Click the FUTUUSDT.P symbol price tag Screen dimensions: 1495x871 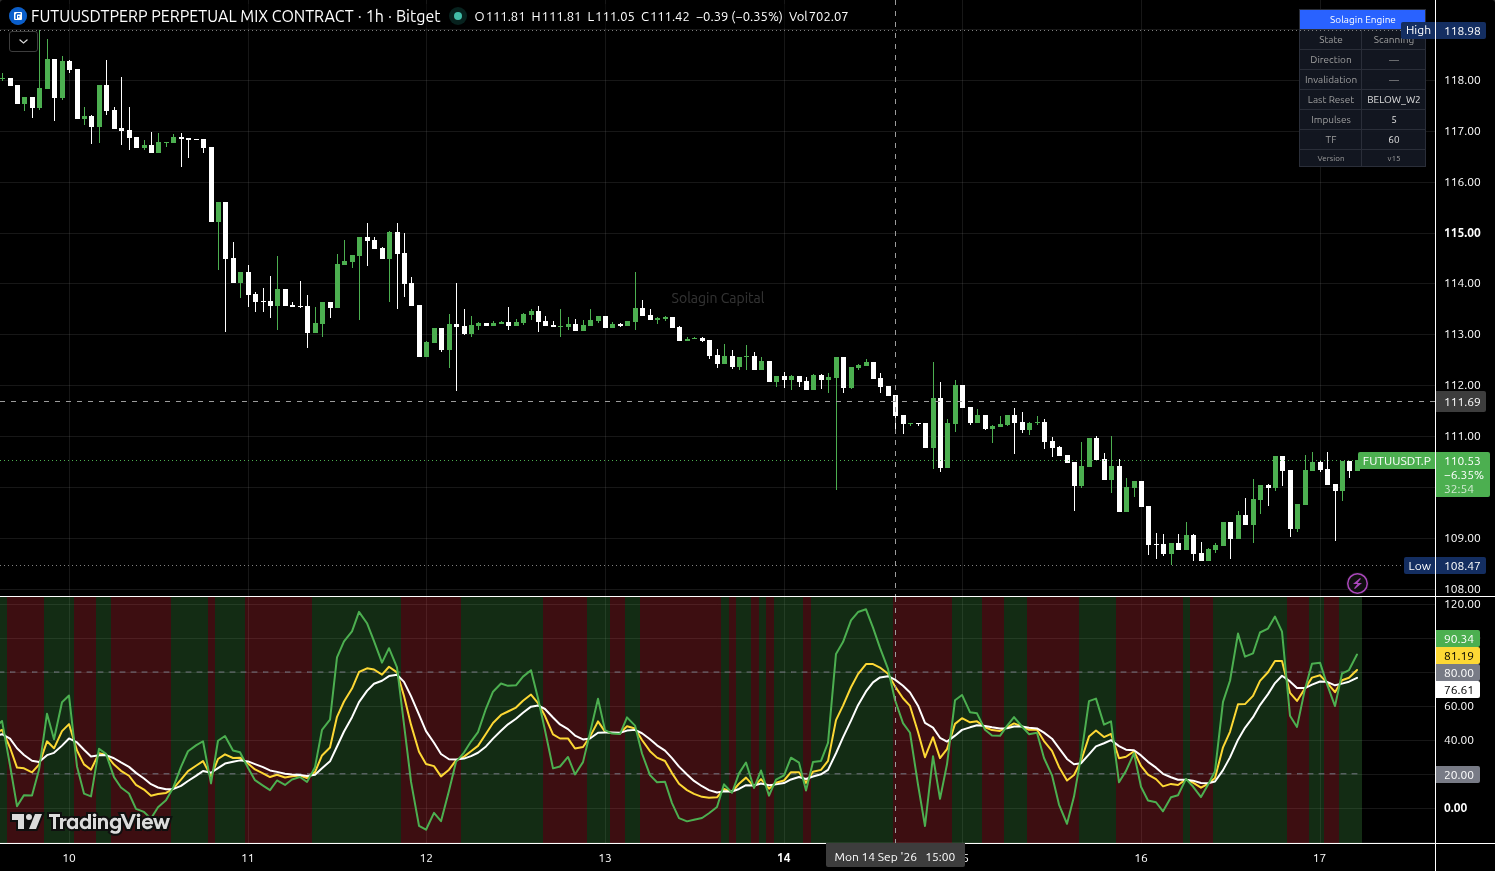tap(1396, 461)
